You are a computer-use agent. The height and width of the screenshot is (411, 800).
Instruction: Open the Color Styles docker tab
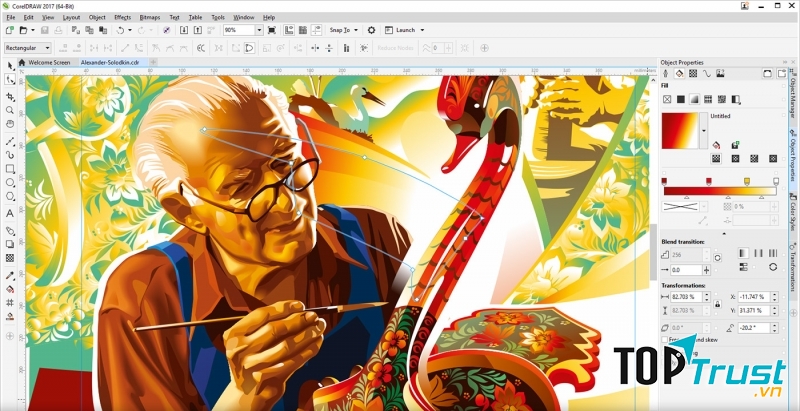click(x=793, y=217)
